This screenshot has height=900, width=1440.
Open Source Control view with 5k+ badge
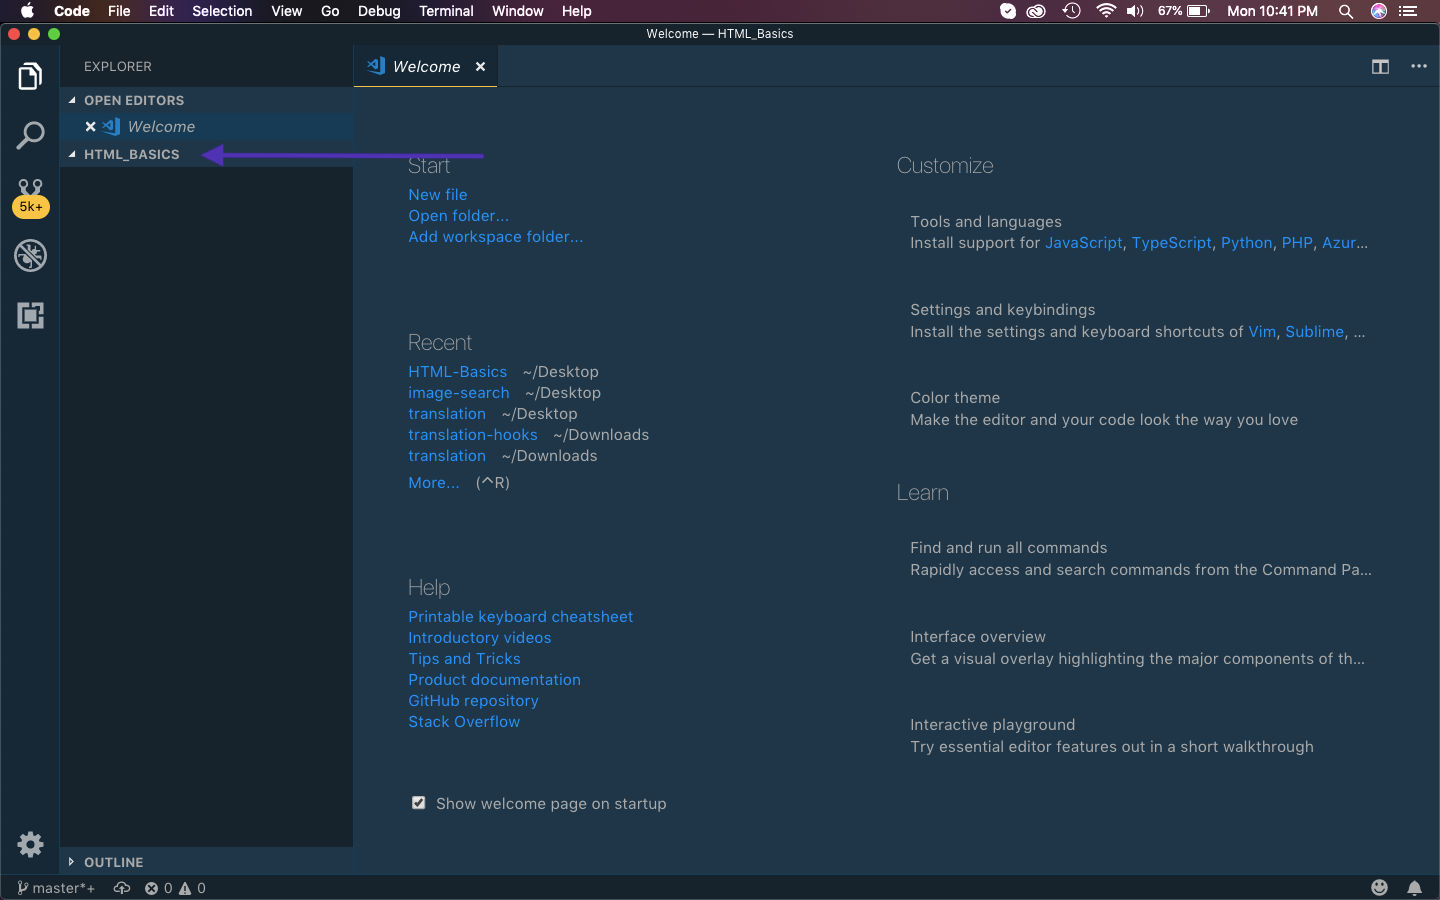click(30, 197)
